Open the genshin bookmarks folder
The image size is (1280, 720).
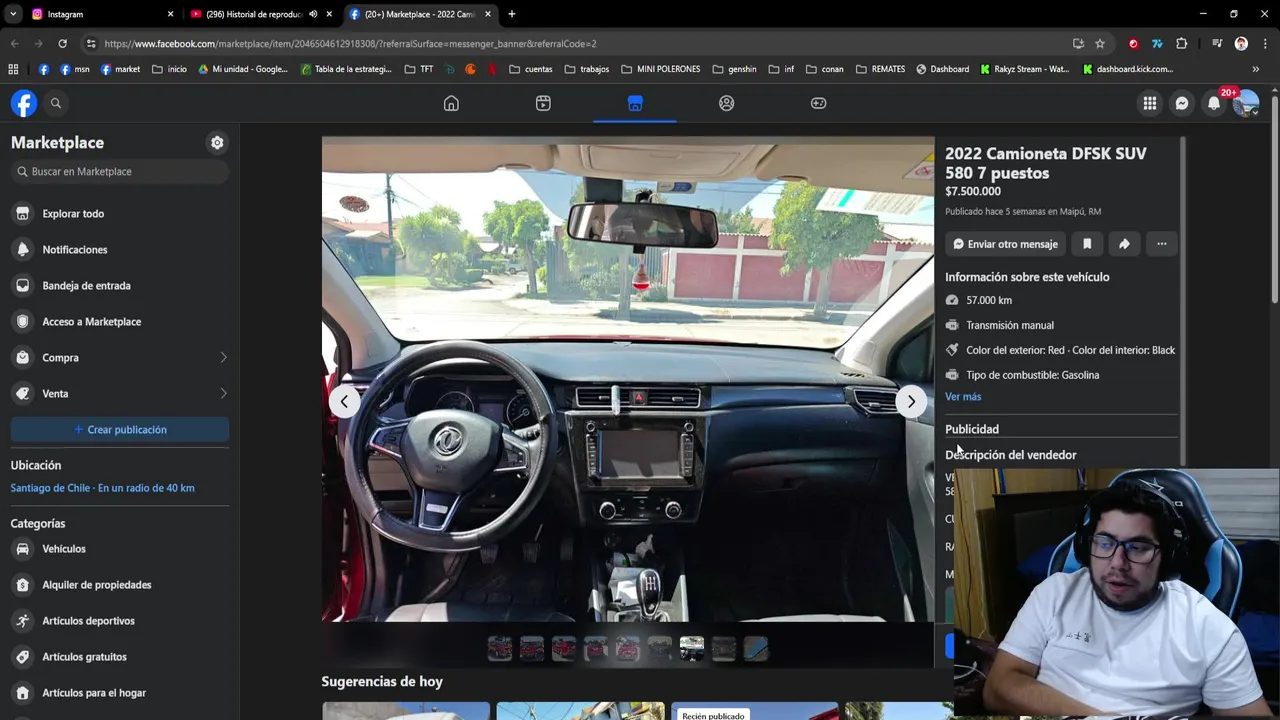(734, 69)
